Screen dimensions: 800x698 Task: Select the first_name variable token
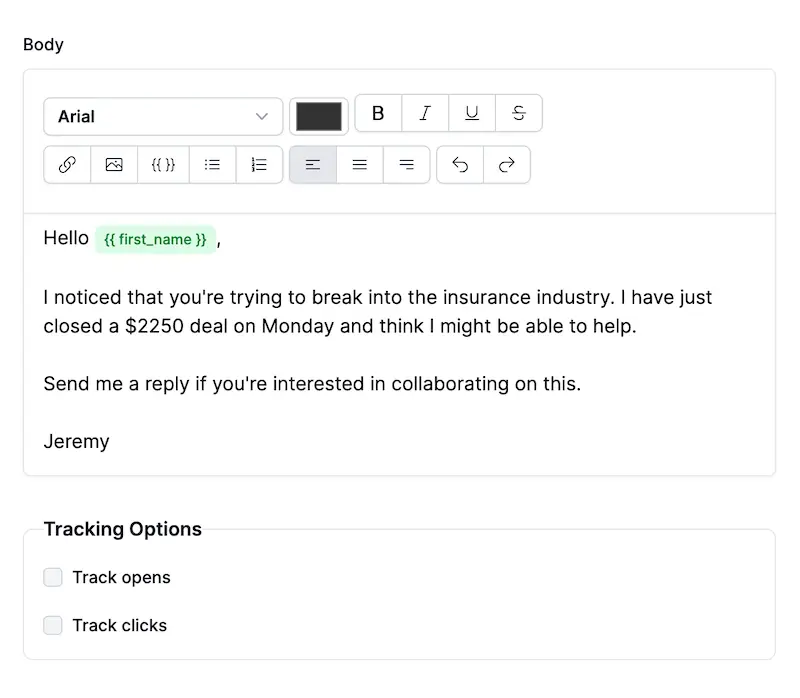tap(155, 239)
